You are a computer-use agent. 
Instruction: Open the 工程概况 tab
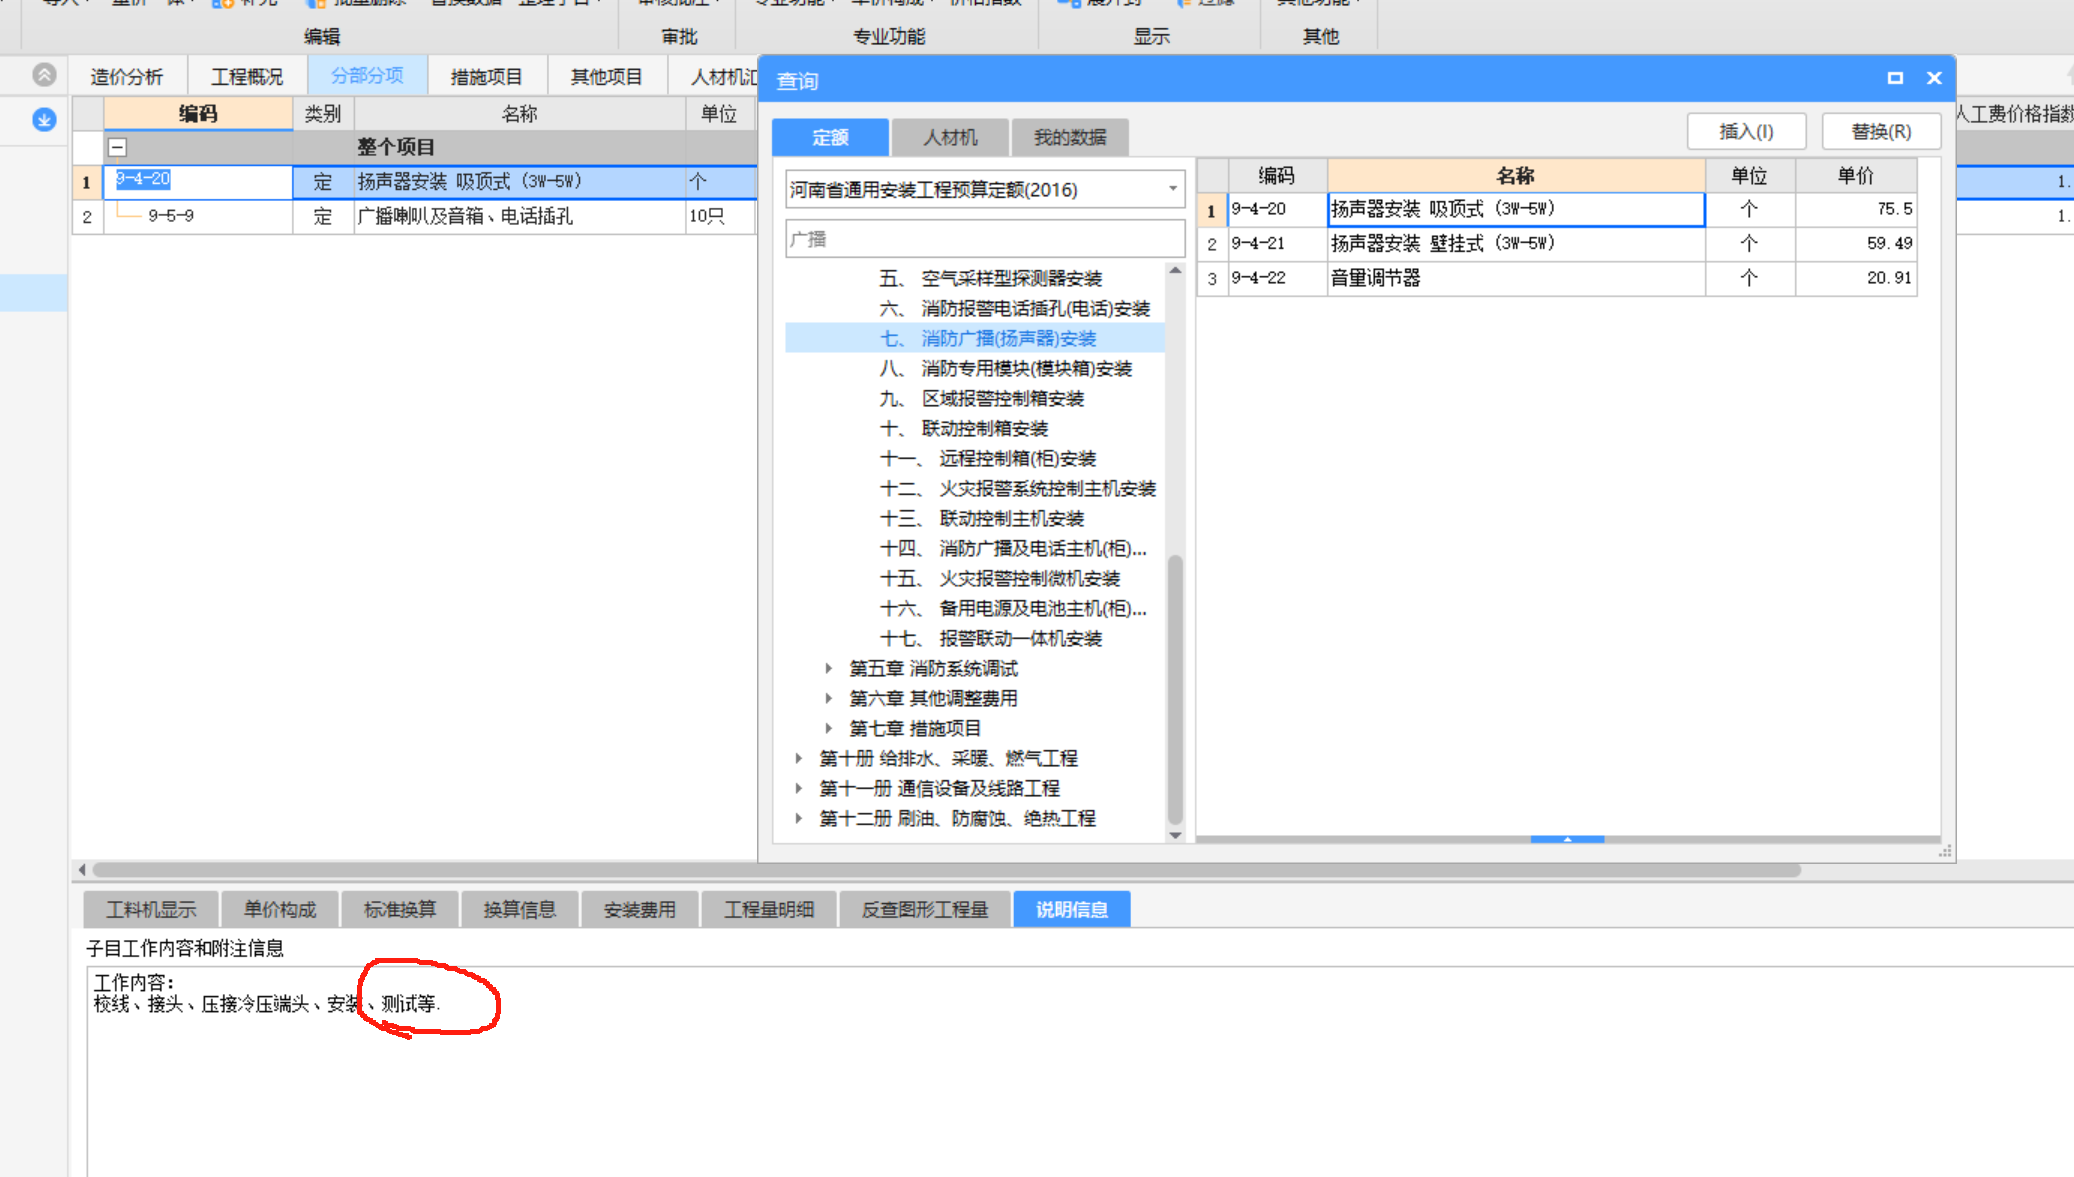click(247, 77)
